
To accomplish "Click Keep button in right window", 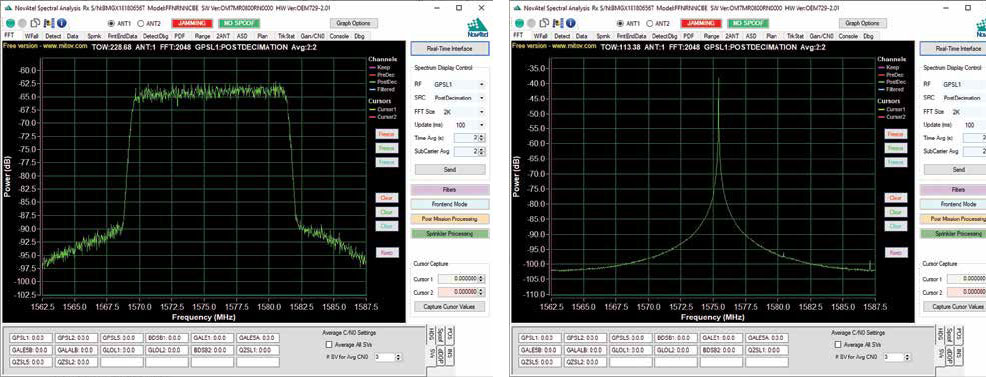I will point(897,253).
